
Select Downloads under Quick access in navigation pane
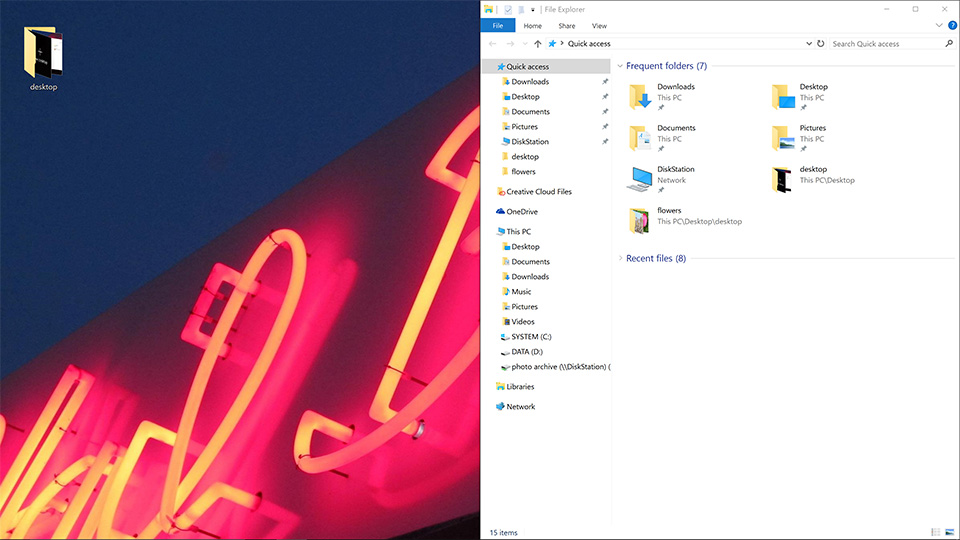tap(530, 81)
